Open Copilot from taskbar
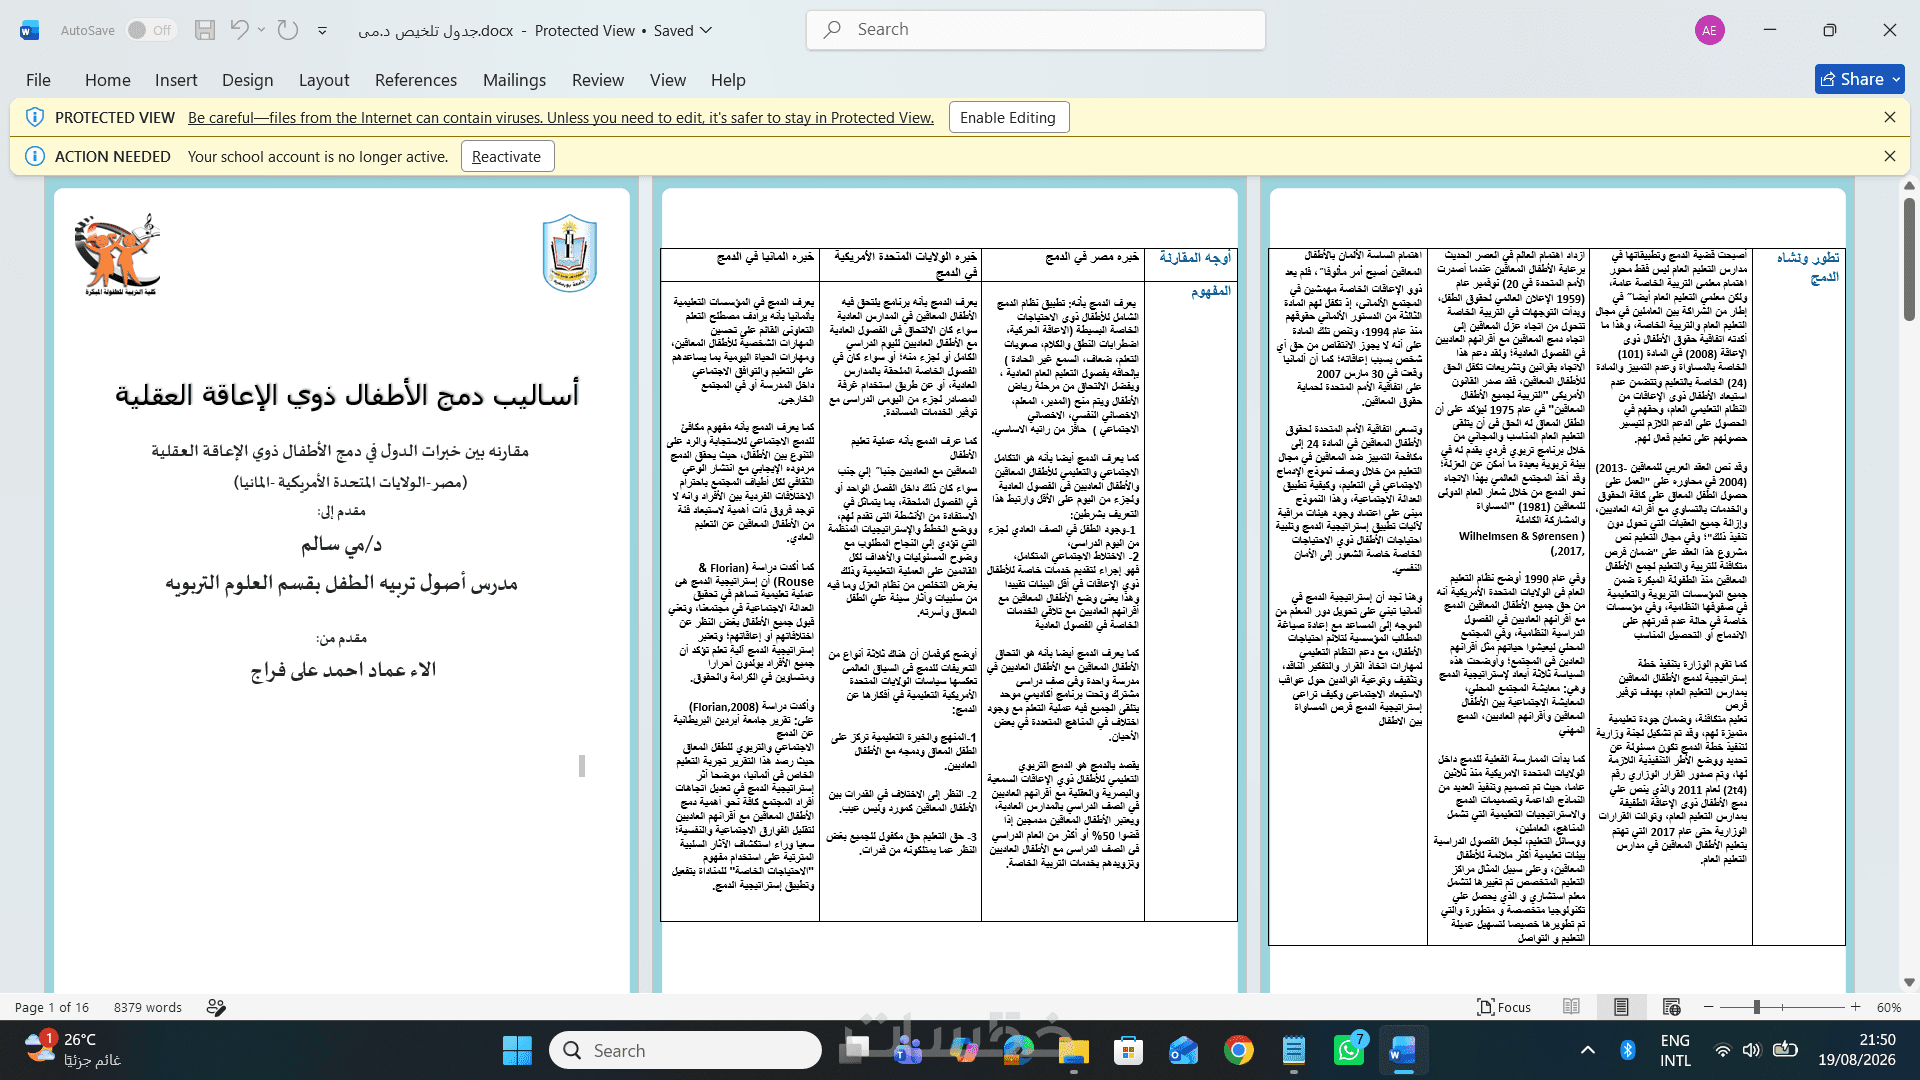1920x1080 pixels. tap(964, 1051)
